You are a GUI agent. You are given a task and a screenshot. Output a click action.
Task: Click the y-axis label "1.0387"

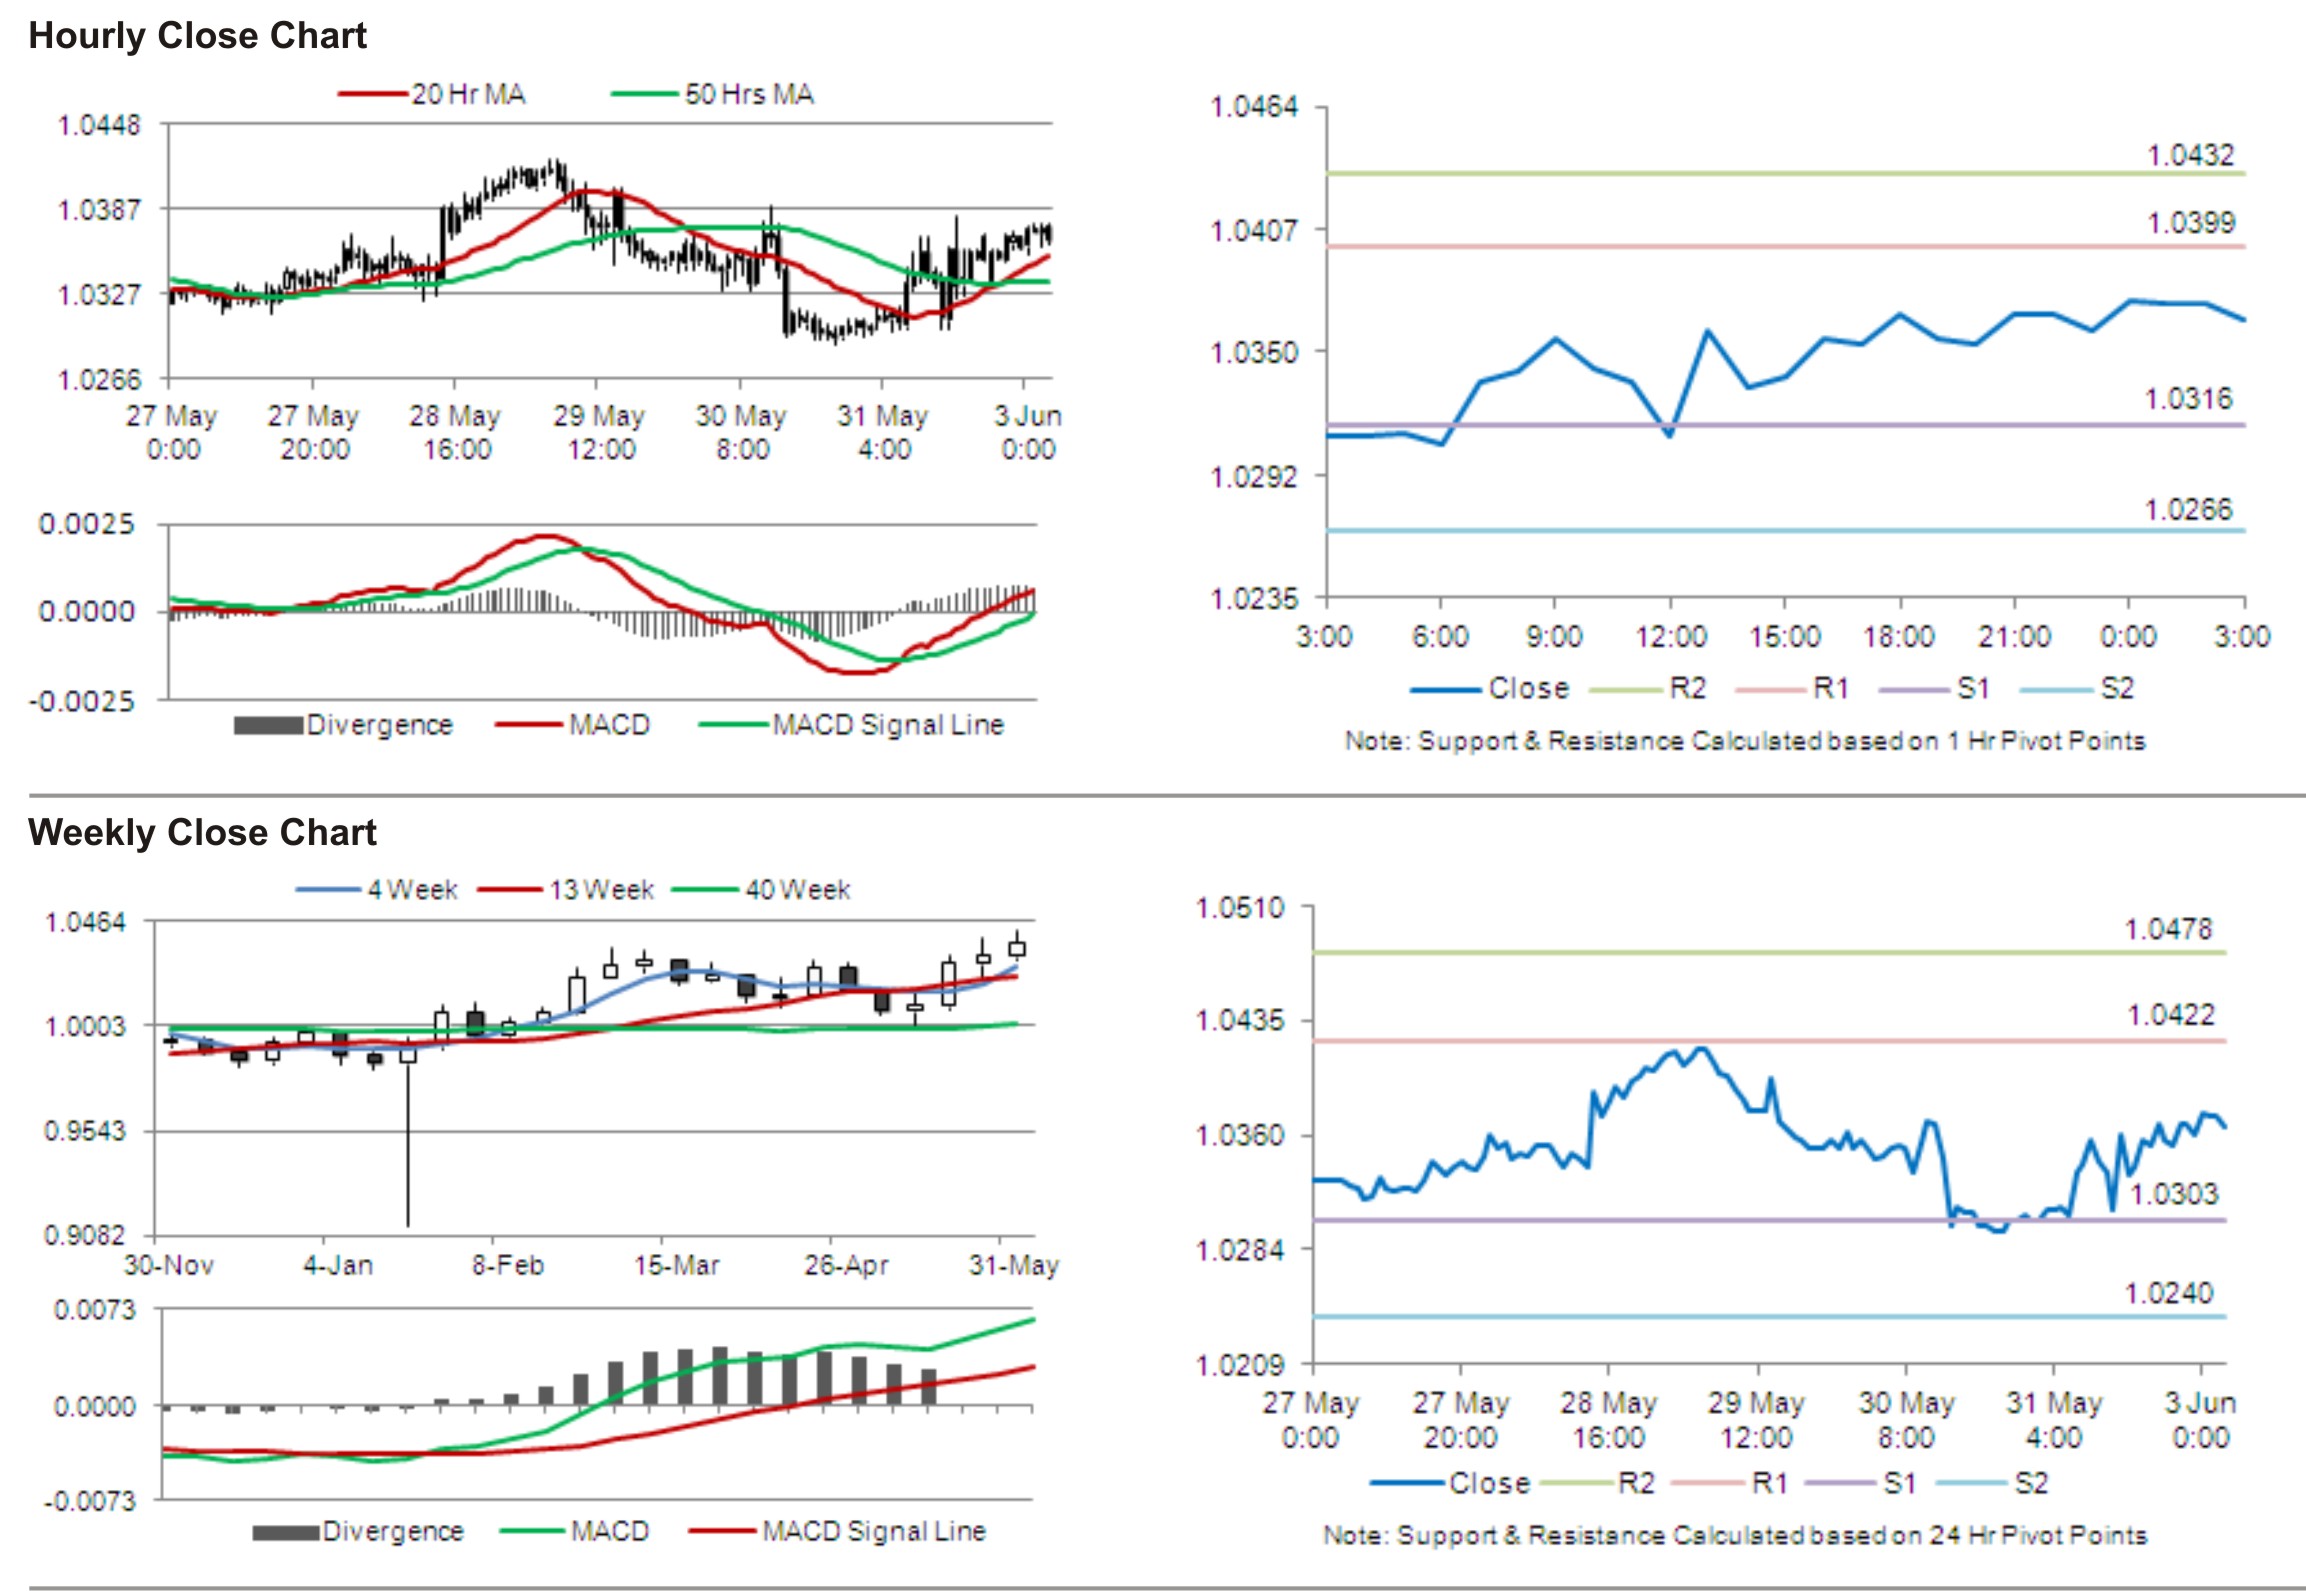(x=100, y=210)
